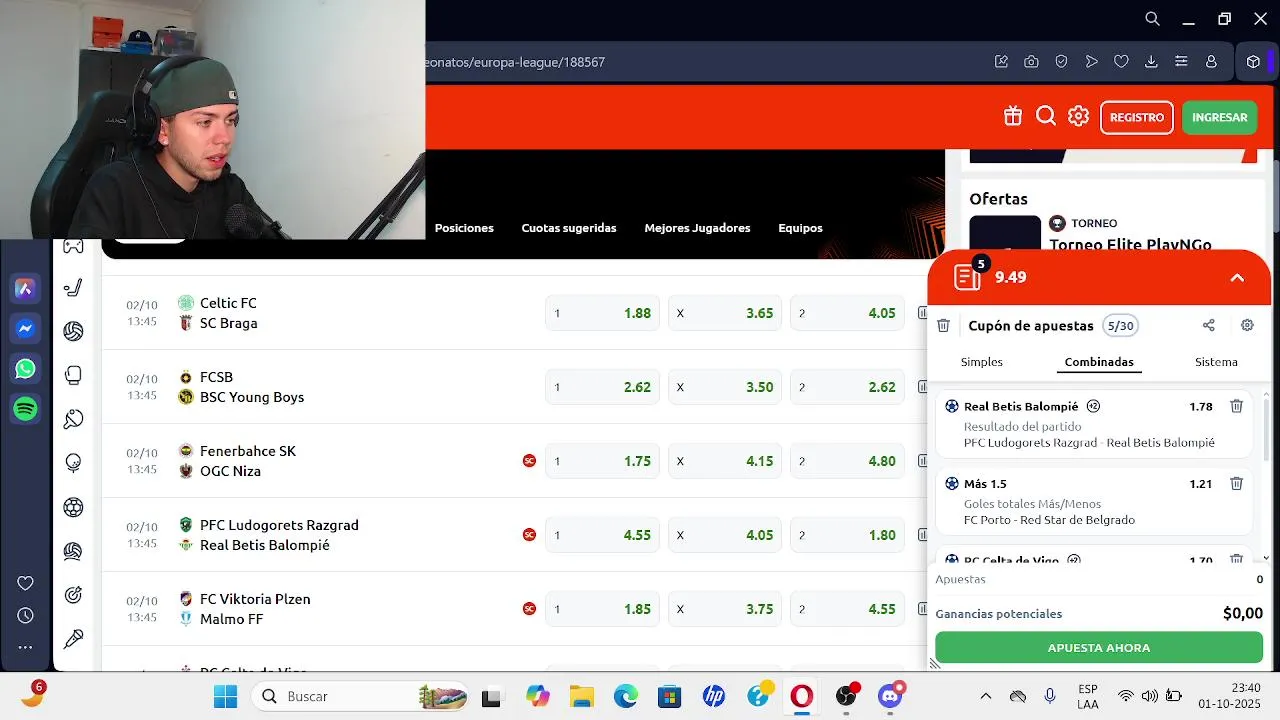Image resolution: width=1280 pixels, height=720 pixels.
Task: Open hockey sport in sidebar
Action: [73, 288]
